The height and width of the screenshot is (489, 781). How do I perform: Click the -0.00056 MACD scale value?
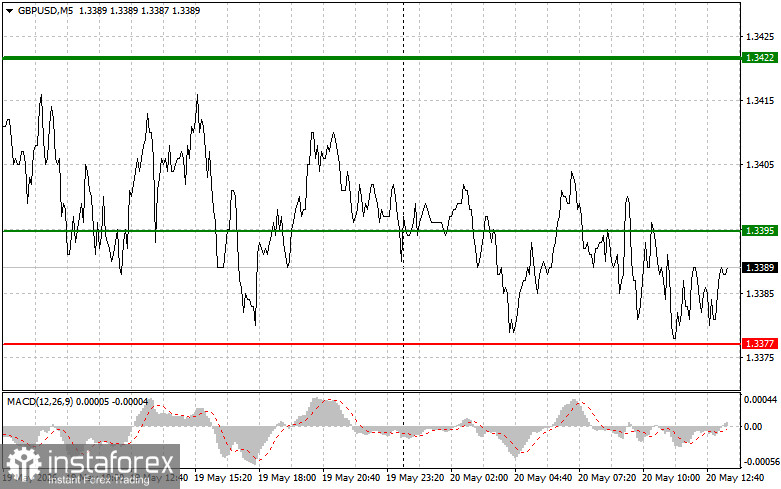coord(761,462)
